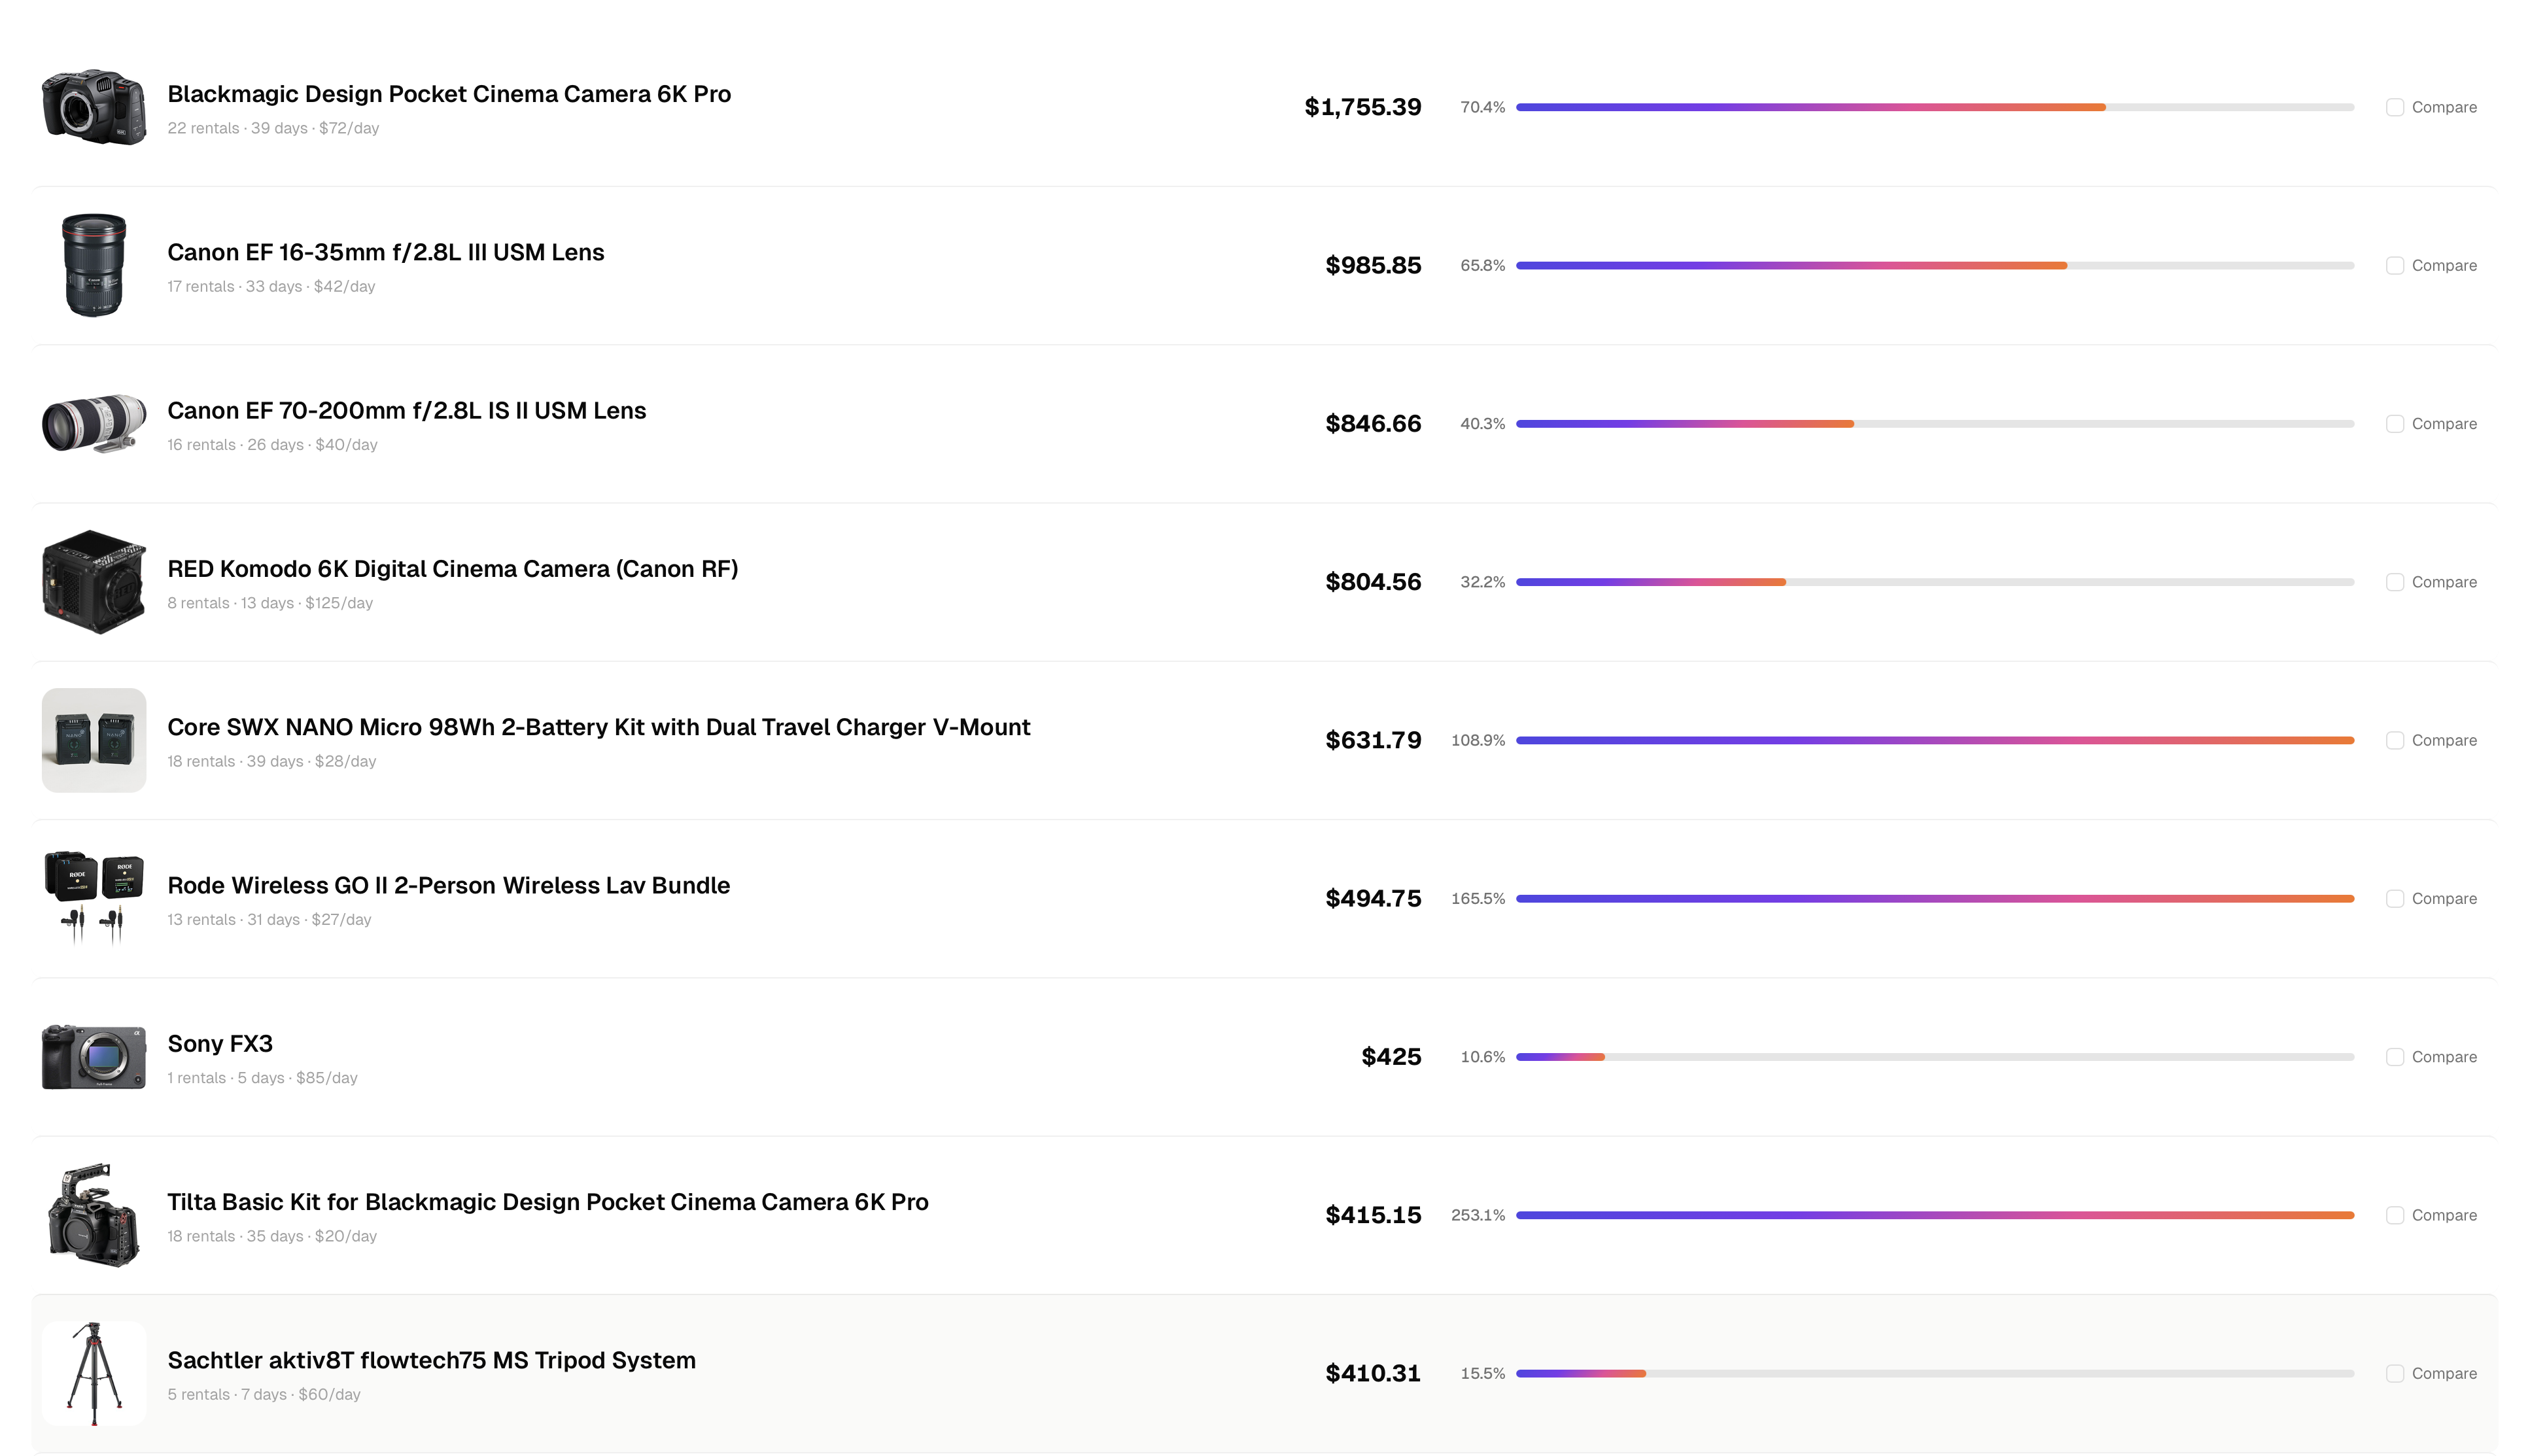The height and width of the screenshot is (1456, 2530).
Task: Tick Compare for RED Komodo 6K camera
Action: click(x=2395, y=581)
